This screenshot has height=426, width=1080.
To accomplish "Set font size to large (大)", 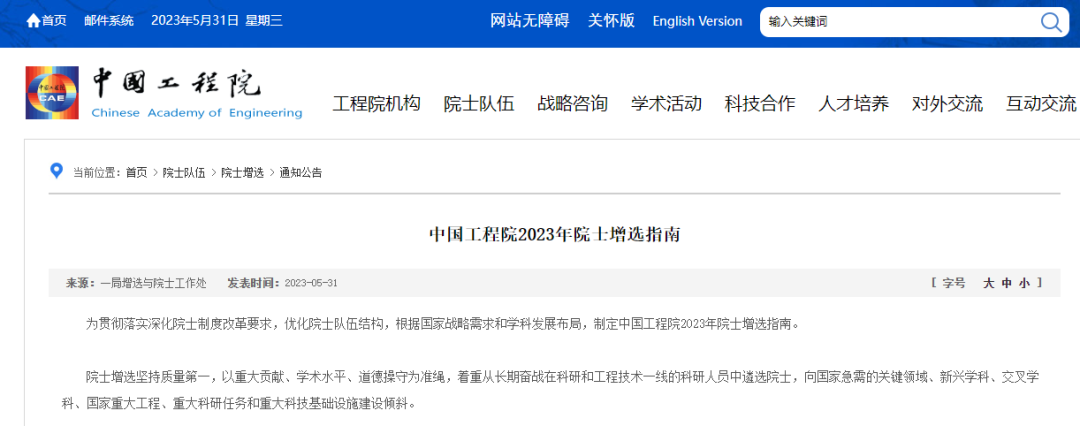I will pyautogui.click(x=989, y=283).
